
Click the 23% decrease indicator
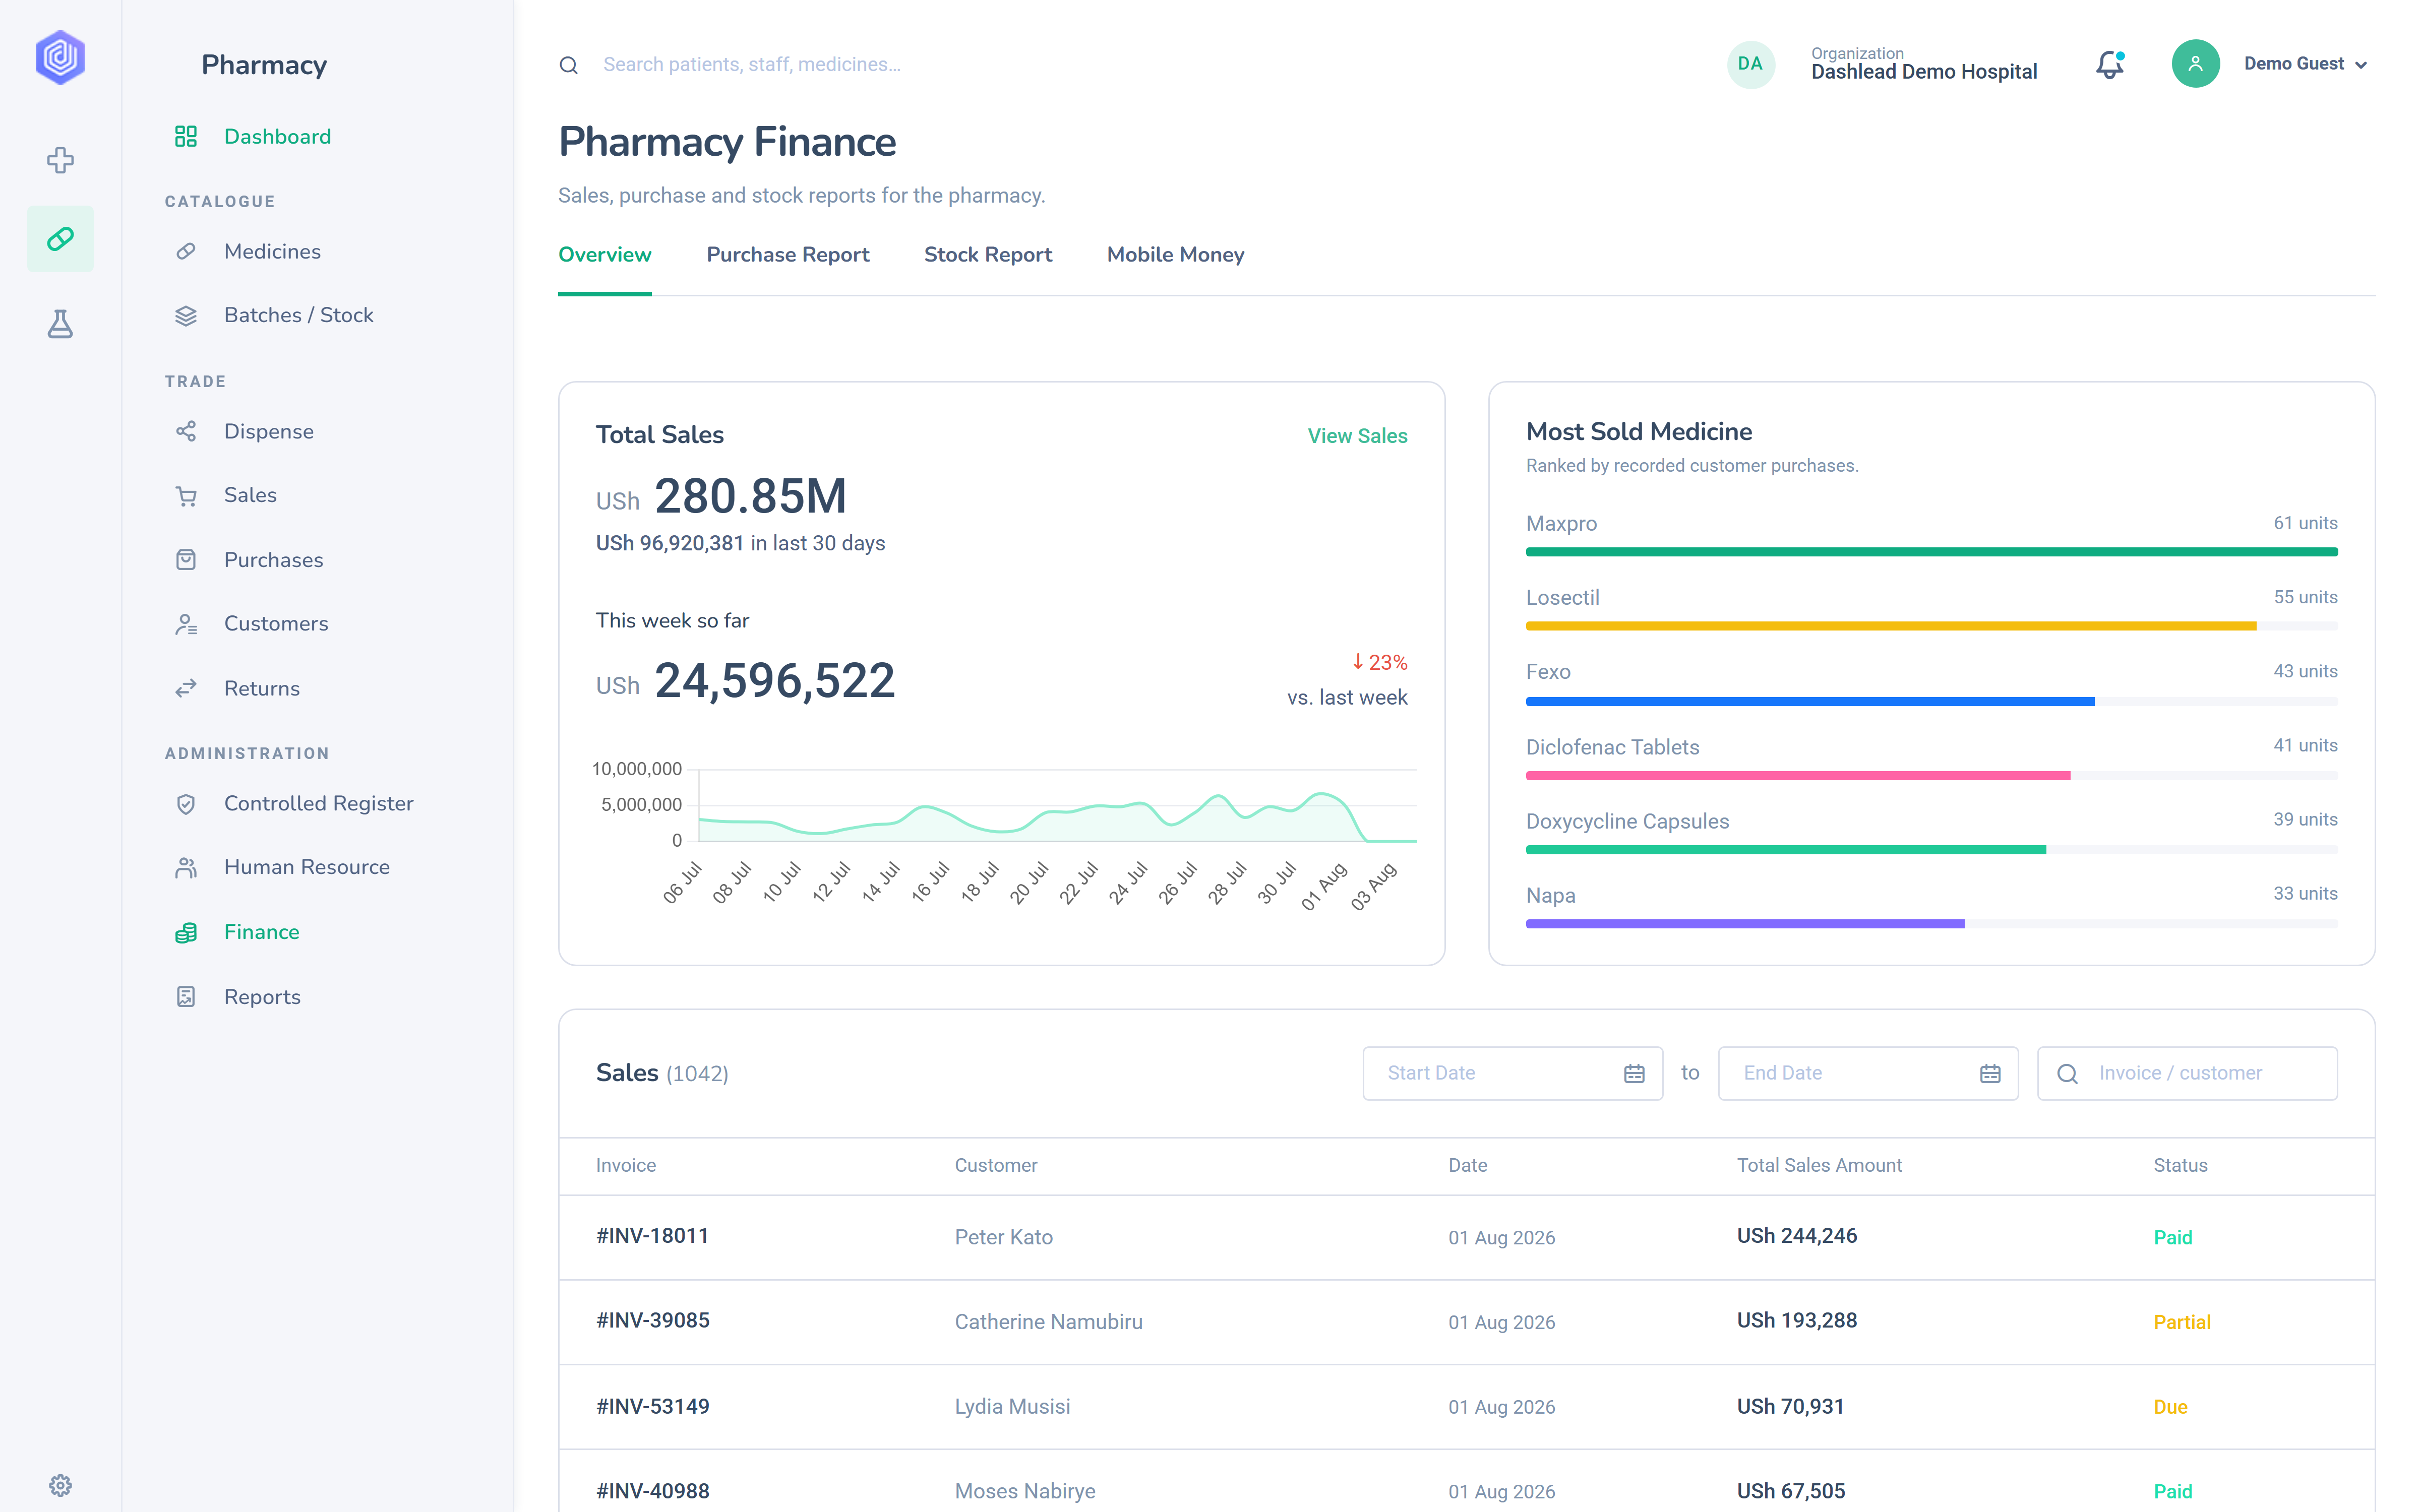pos(1379,662)
